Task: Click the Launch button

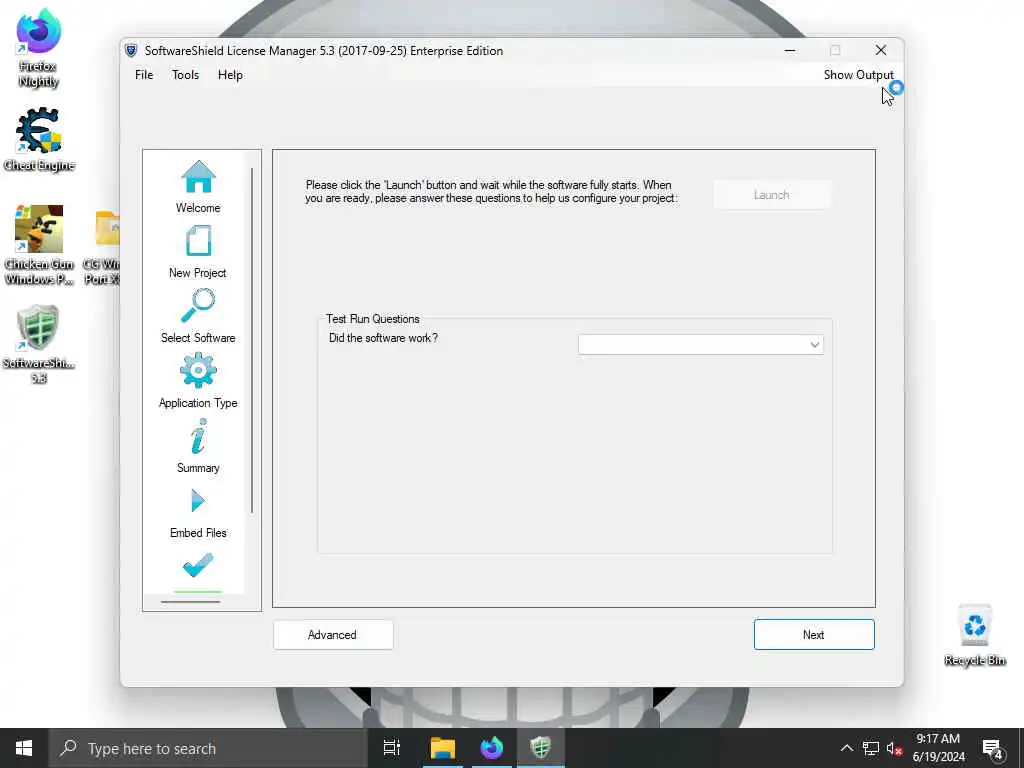Action: [772, 195]
